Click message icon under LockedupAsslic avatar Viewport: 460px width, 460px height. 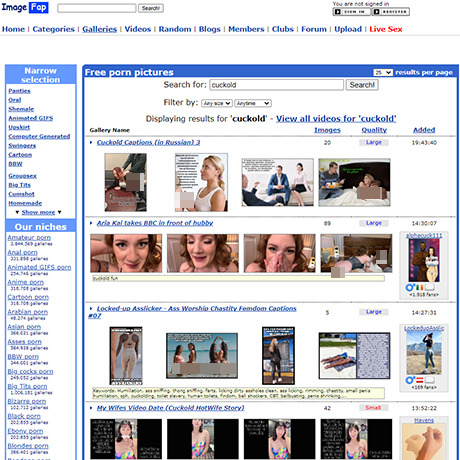click(429, 380)
